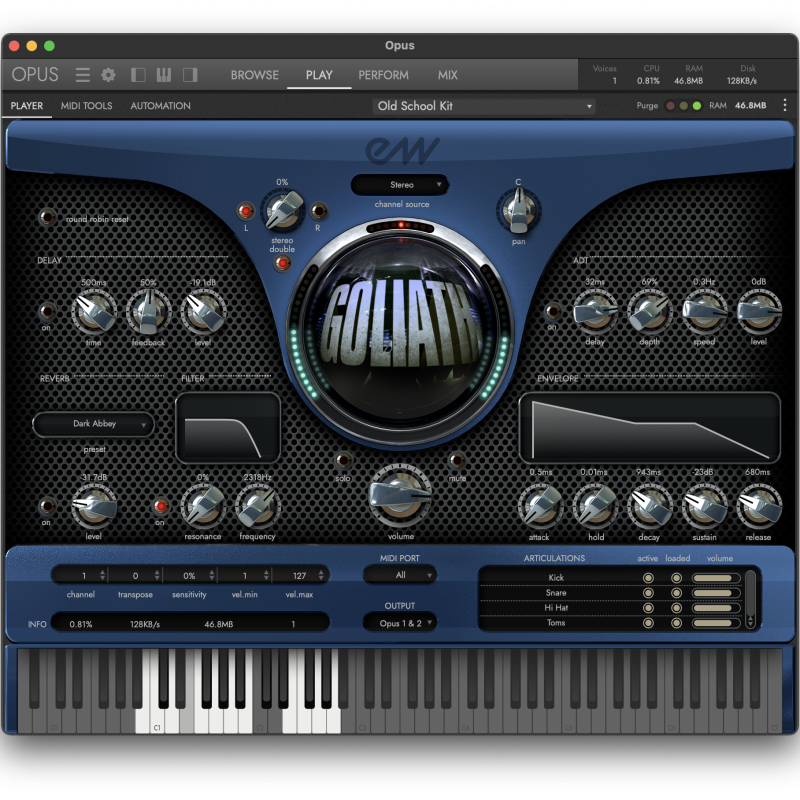Toggle Kick articulation active

click(x=648, y=578)
